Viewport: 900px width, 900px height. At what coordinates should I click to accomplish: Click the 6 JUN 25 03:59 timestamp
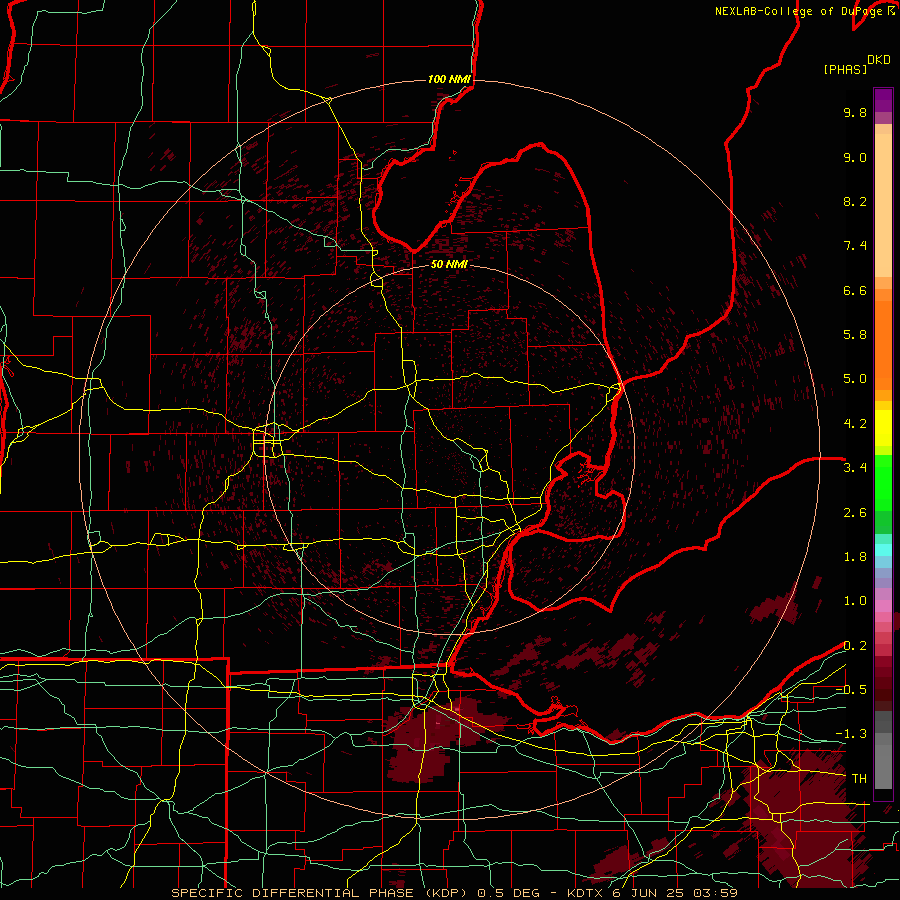click(x=676, y=893)
